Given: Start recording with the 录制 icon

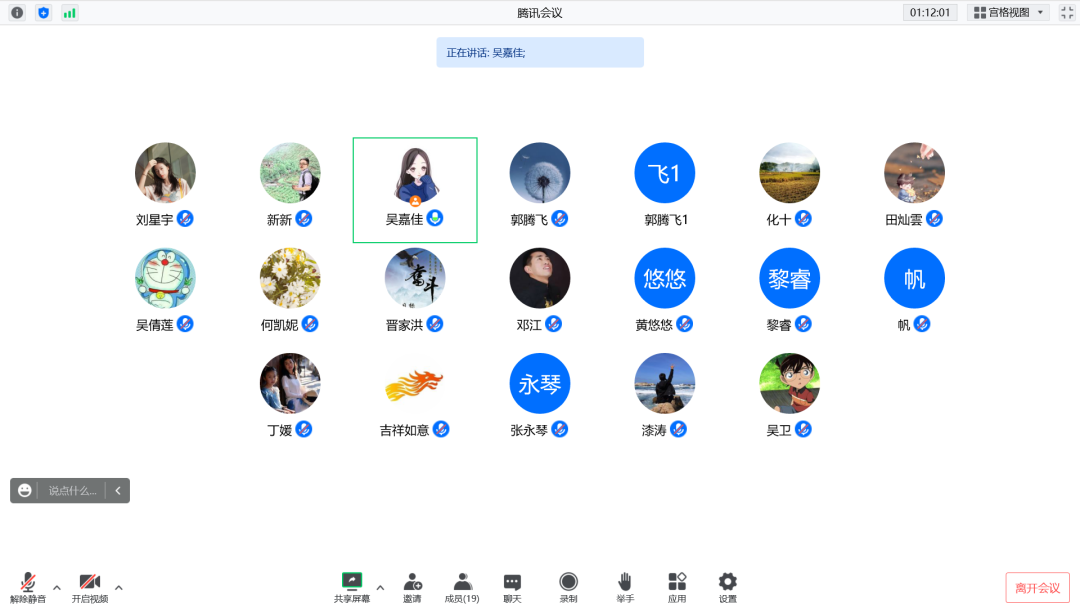Looking at the screenshot, I should (568, 585).
